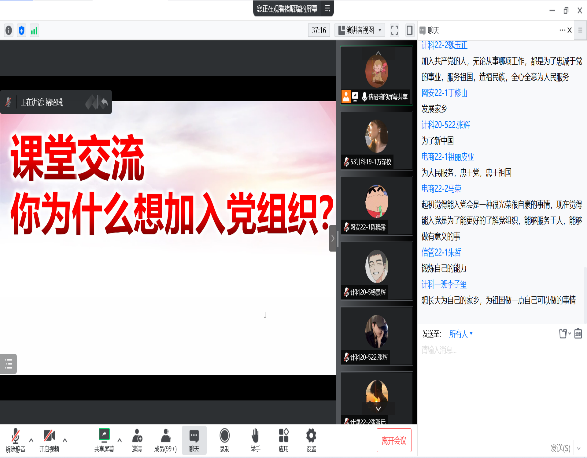Click the blue security shield icon
Screen dimensions: 587x458
click(21, 30)
